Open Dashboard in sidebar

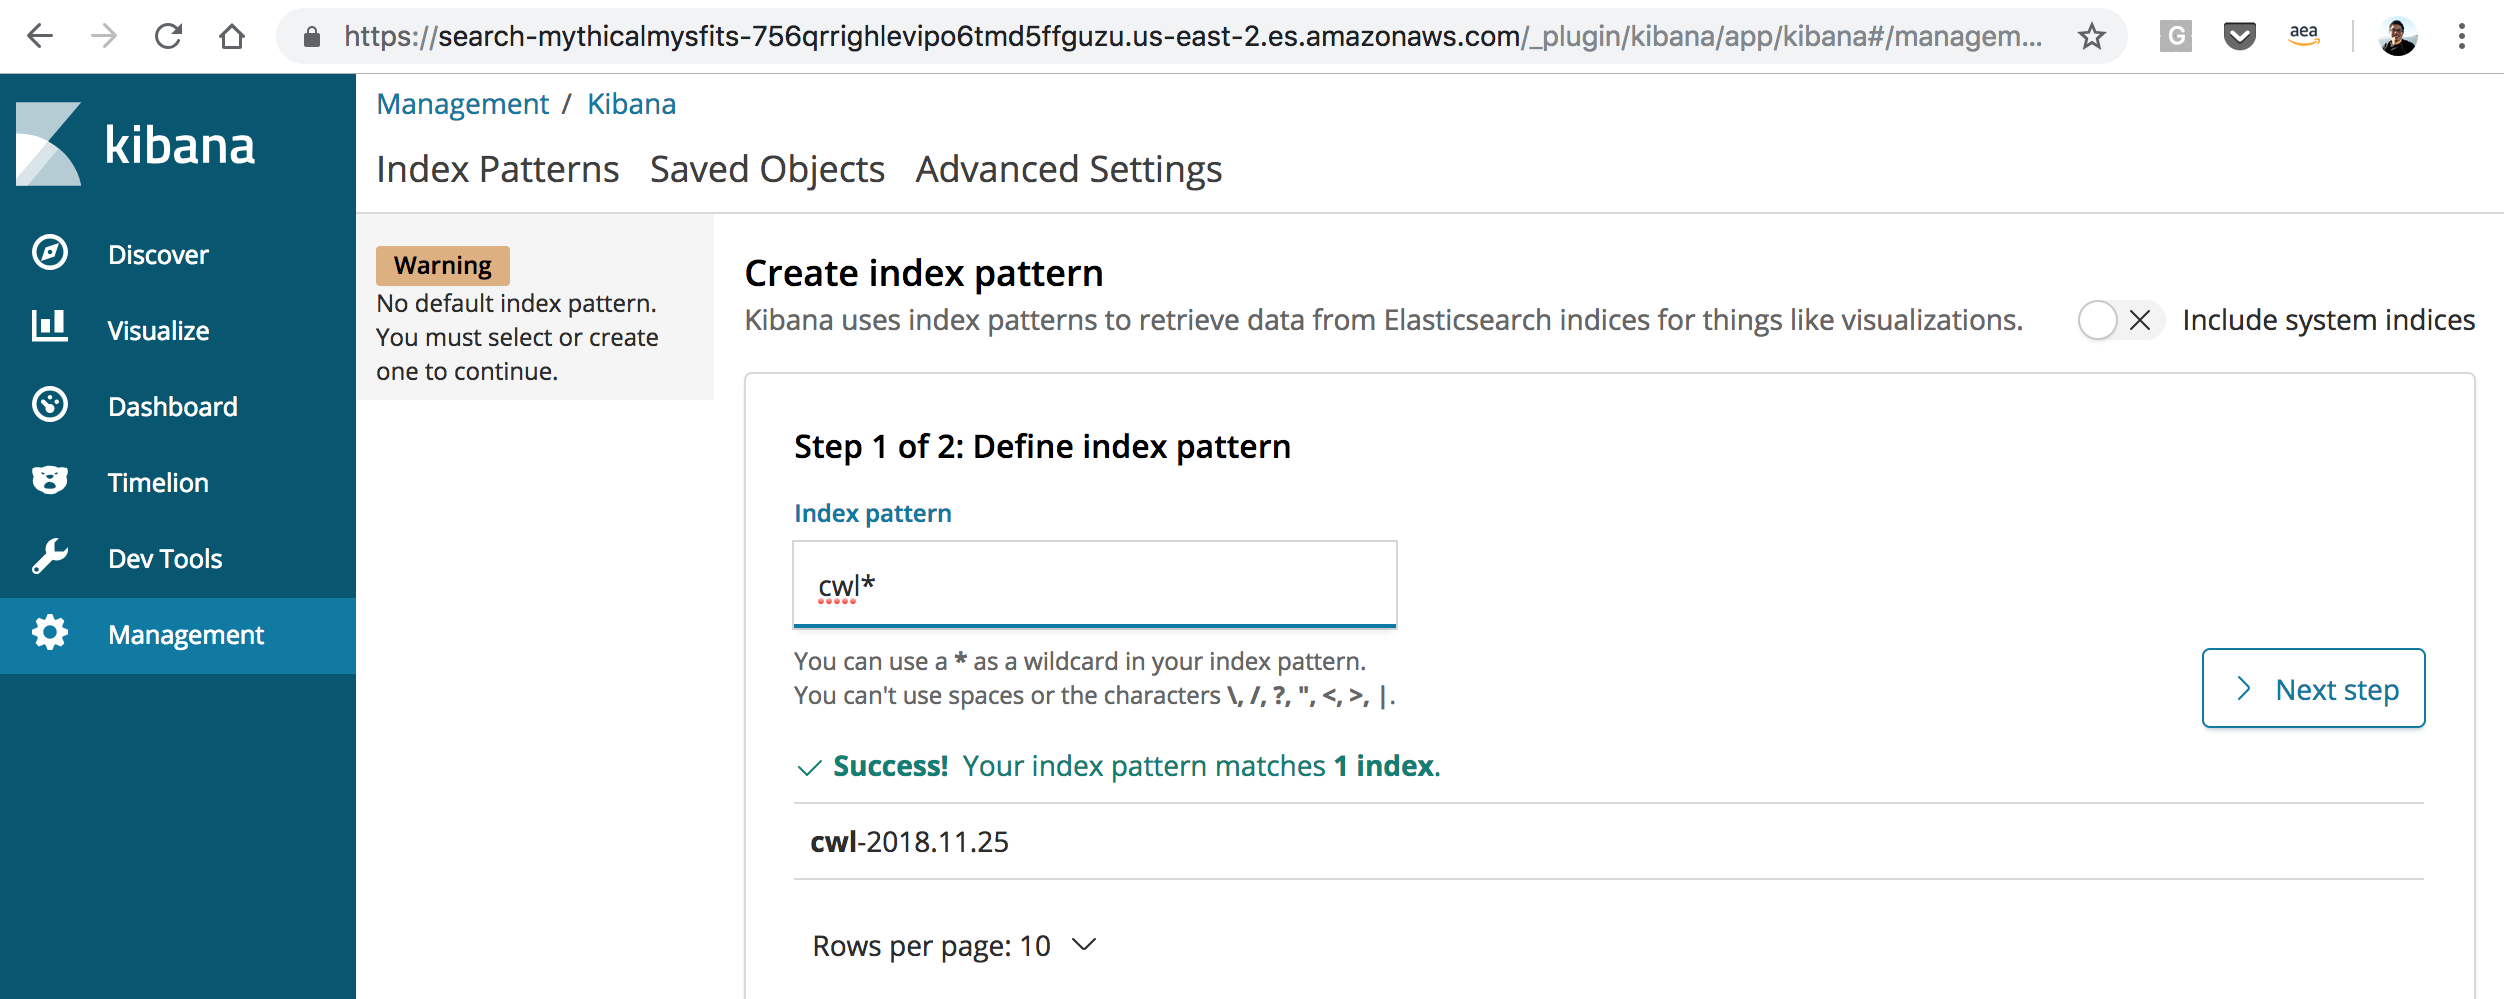[178, 406]
